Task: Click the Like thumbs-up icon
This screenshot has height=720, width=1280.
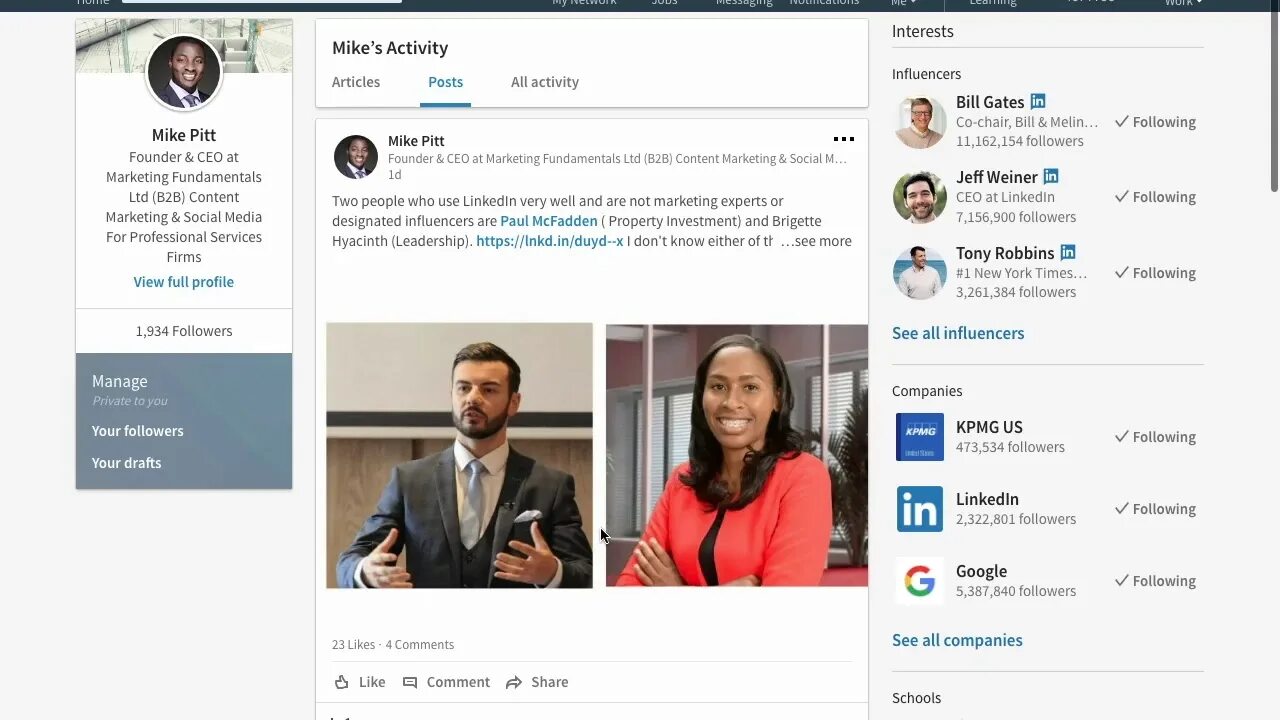Action: click(x=342, y=682)
